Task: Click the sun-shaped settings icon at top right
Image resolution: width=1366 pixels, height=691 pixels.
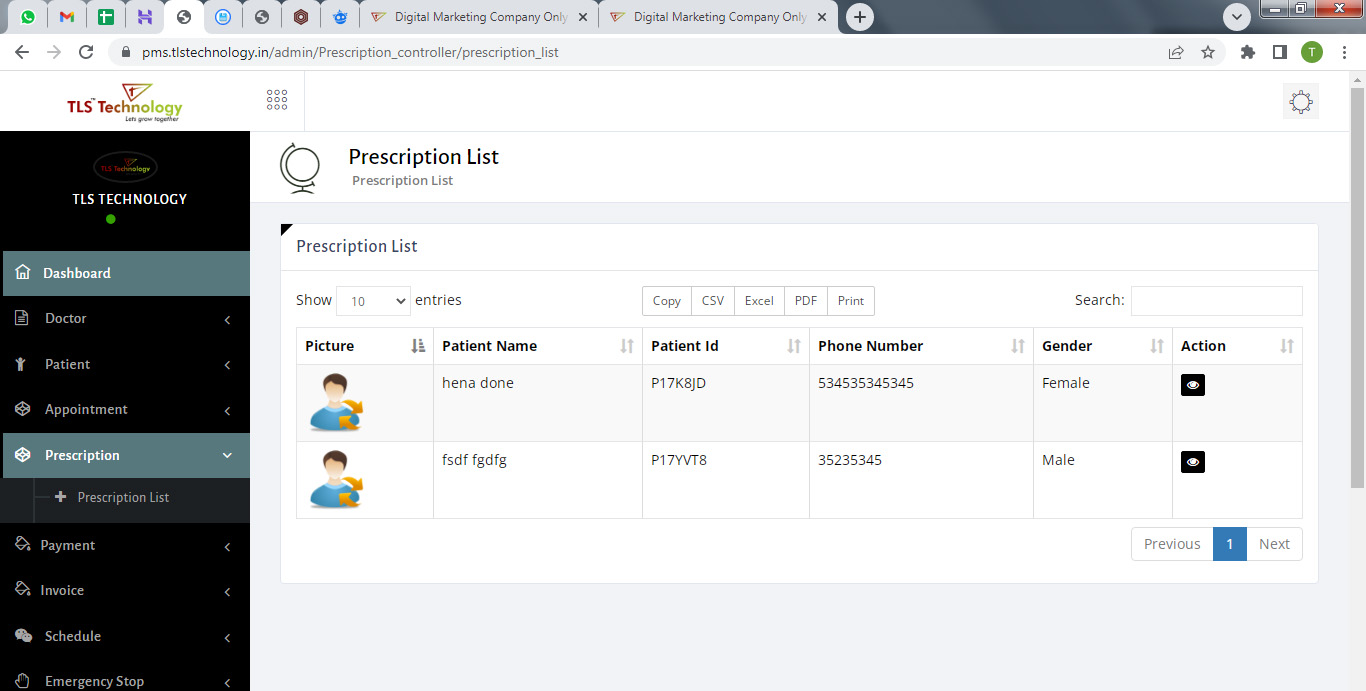Action: (x=1300, y=102)
